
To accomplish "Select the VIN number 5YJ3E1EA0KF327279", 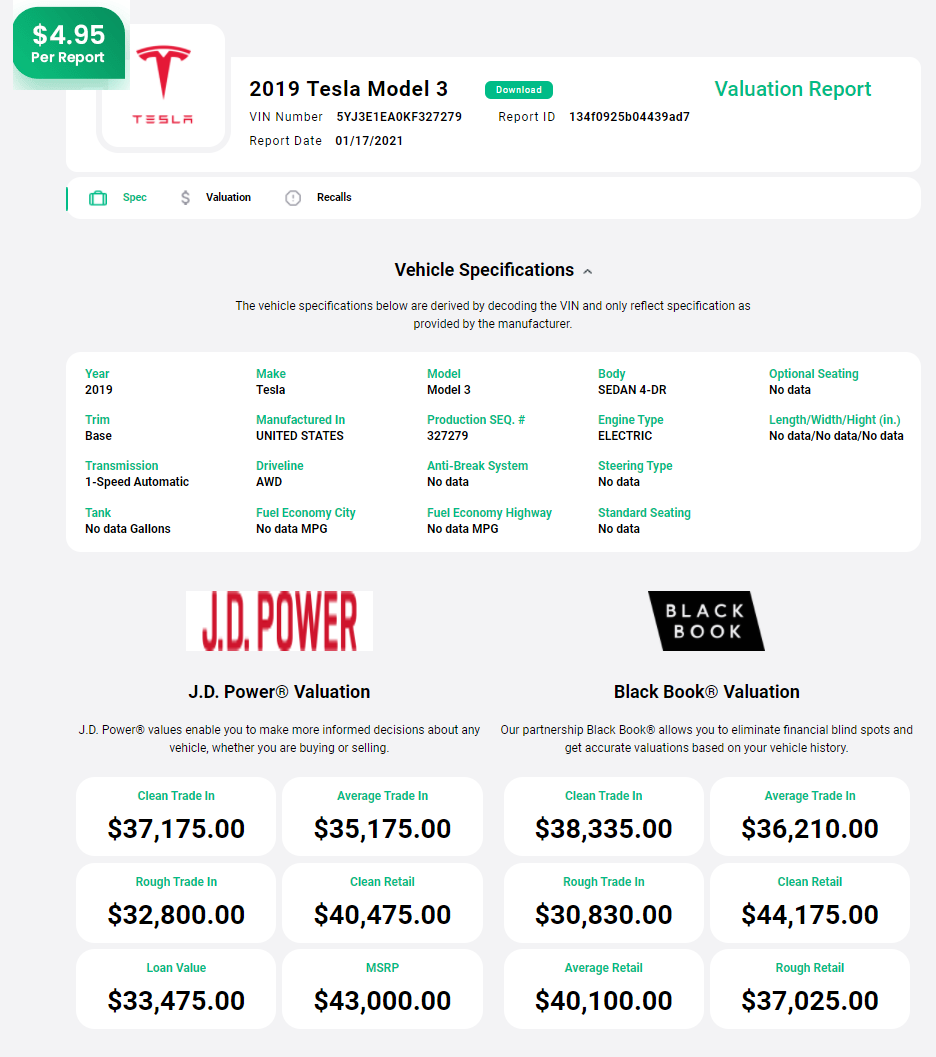I will 400,117.
